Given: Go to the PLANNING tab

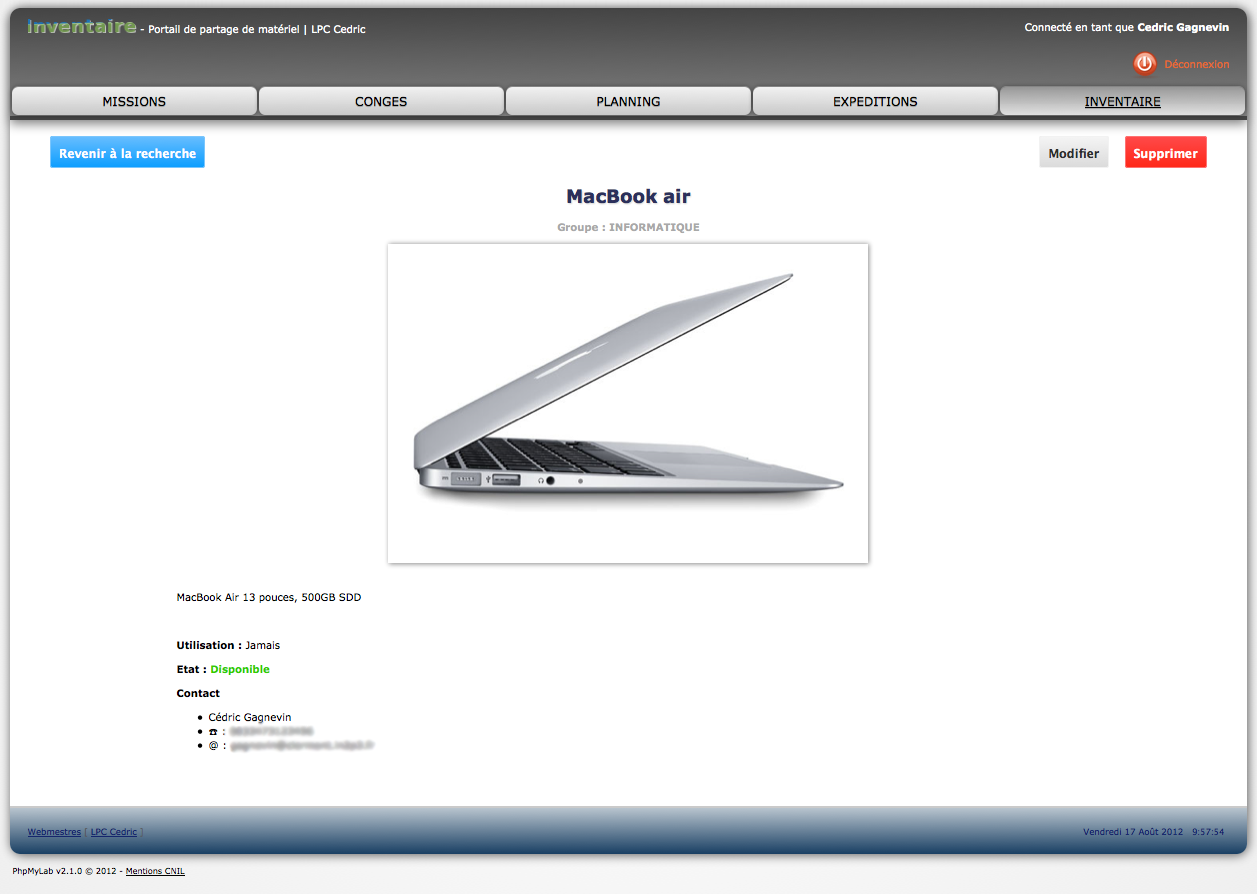Looking at the screenshot, I should (x=628, y=101).
